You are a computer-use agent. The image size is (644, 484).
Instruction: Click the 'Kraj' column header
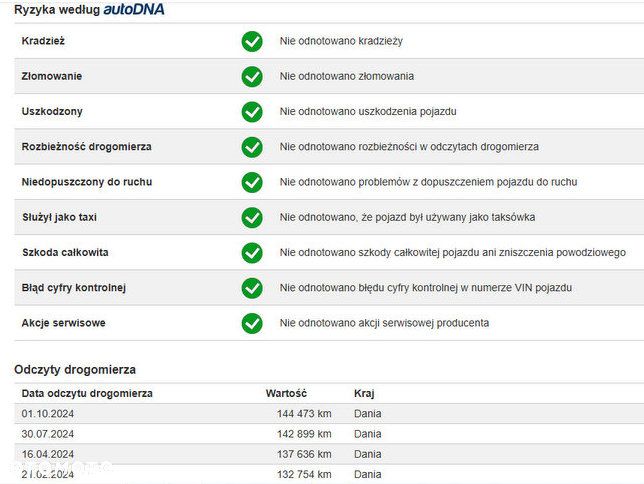click(x=364, y=394)
